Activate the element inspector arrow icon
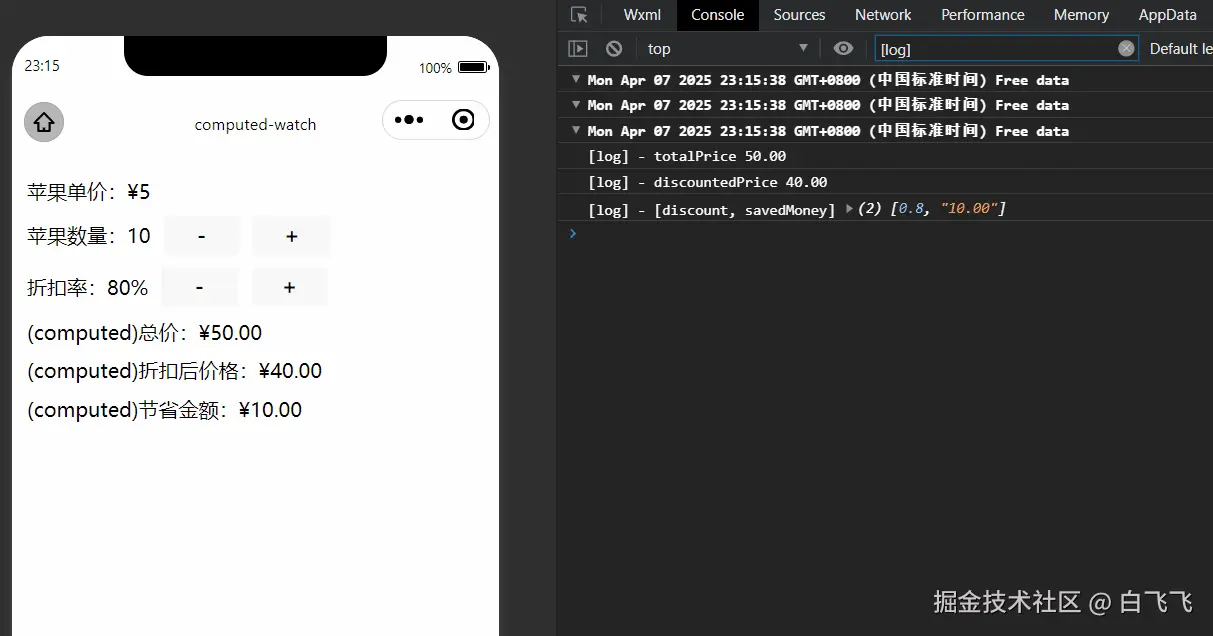Viewport: 1213px width, 636px height. (579, 15)
